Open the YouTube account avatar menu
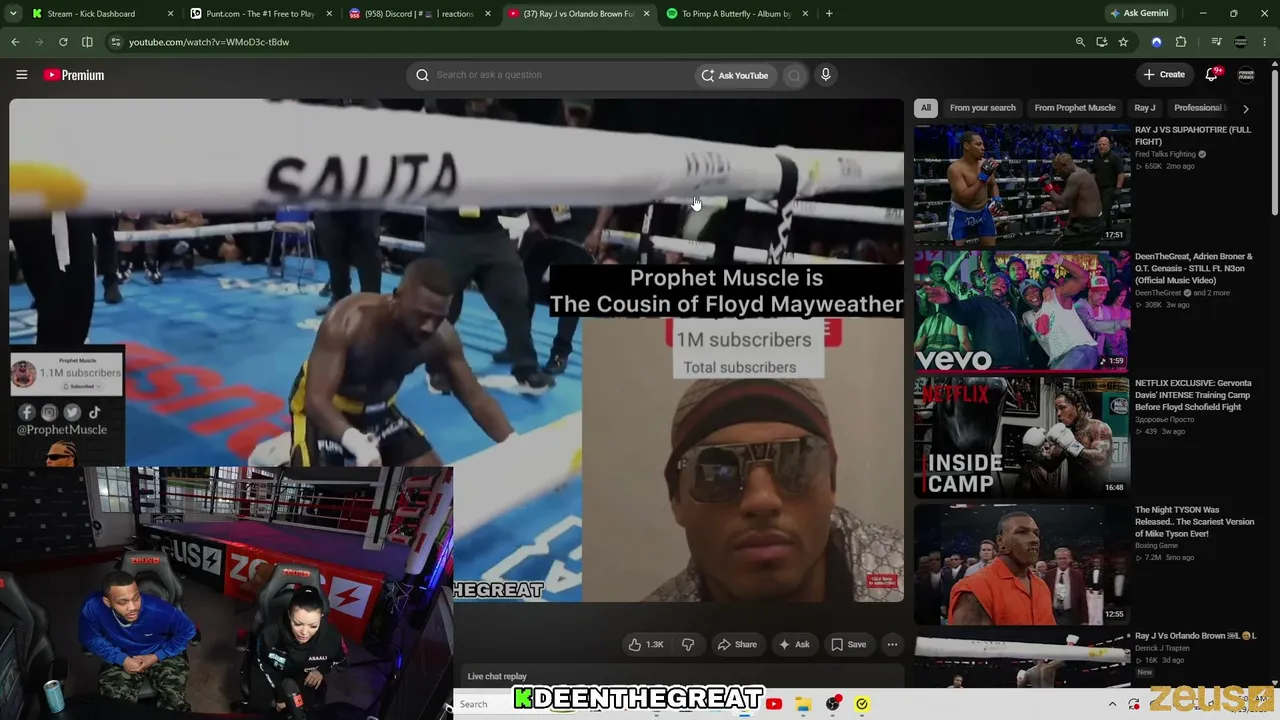The height and width of the screenshot is (720, 1280). (1246, 75)
